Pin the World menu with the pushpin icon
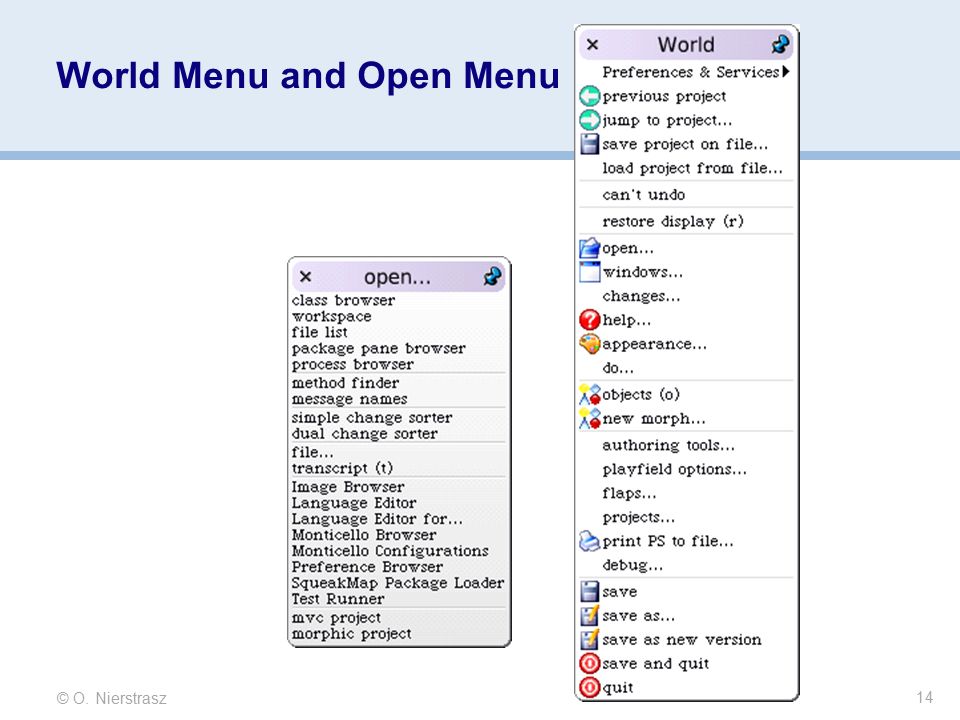960x720 pixels. click(x=780, y=44)
